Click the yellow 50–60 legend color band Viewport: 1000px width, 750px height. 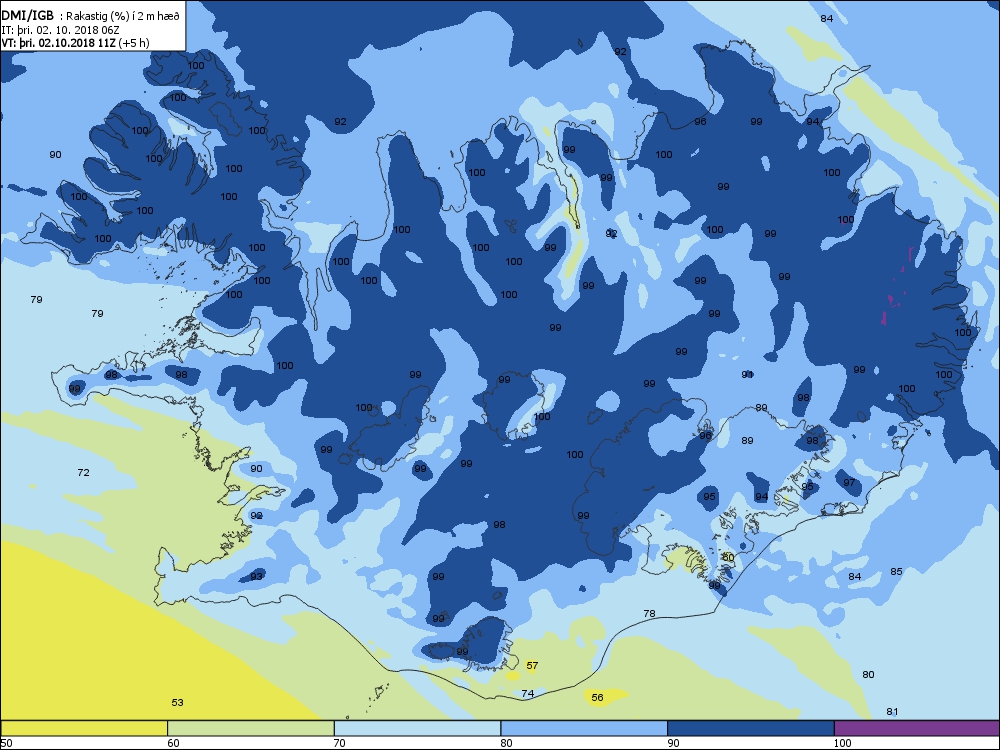tap(84, 728)
